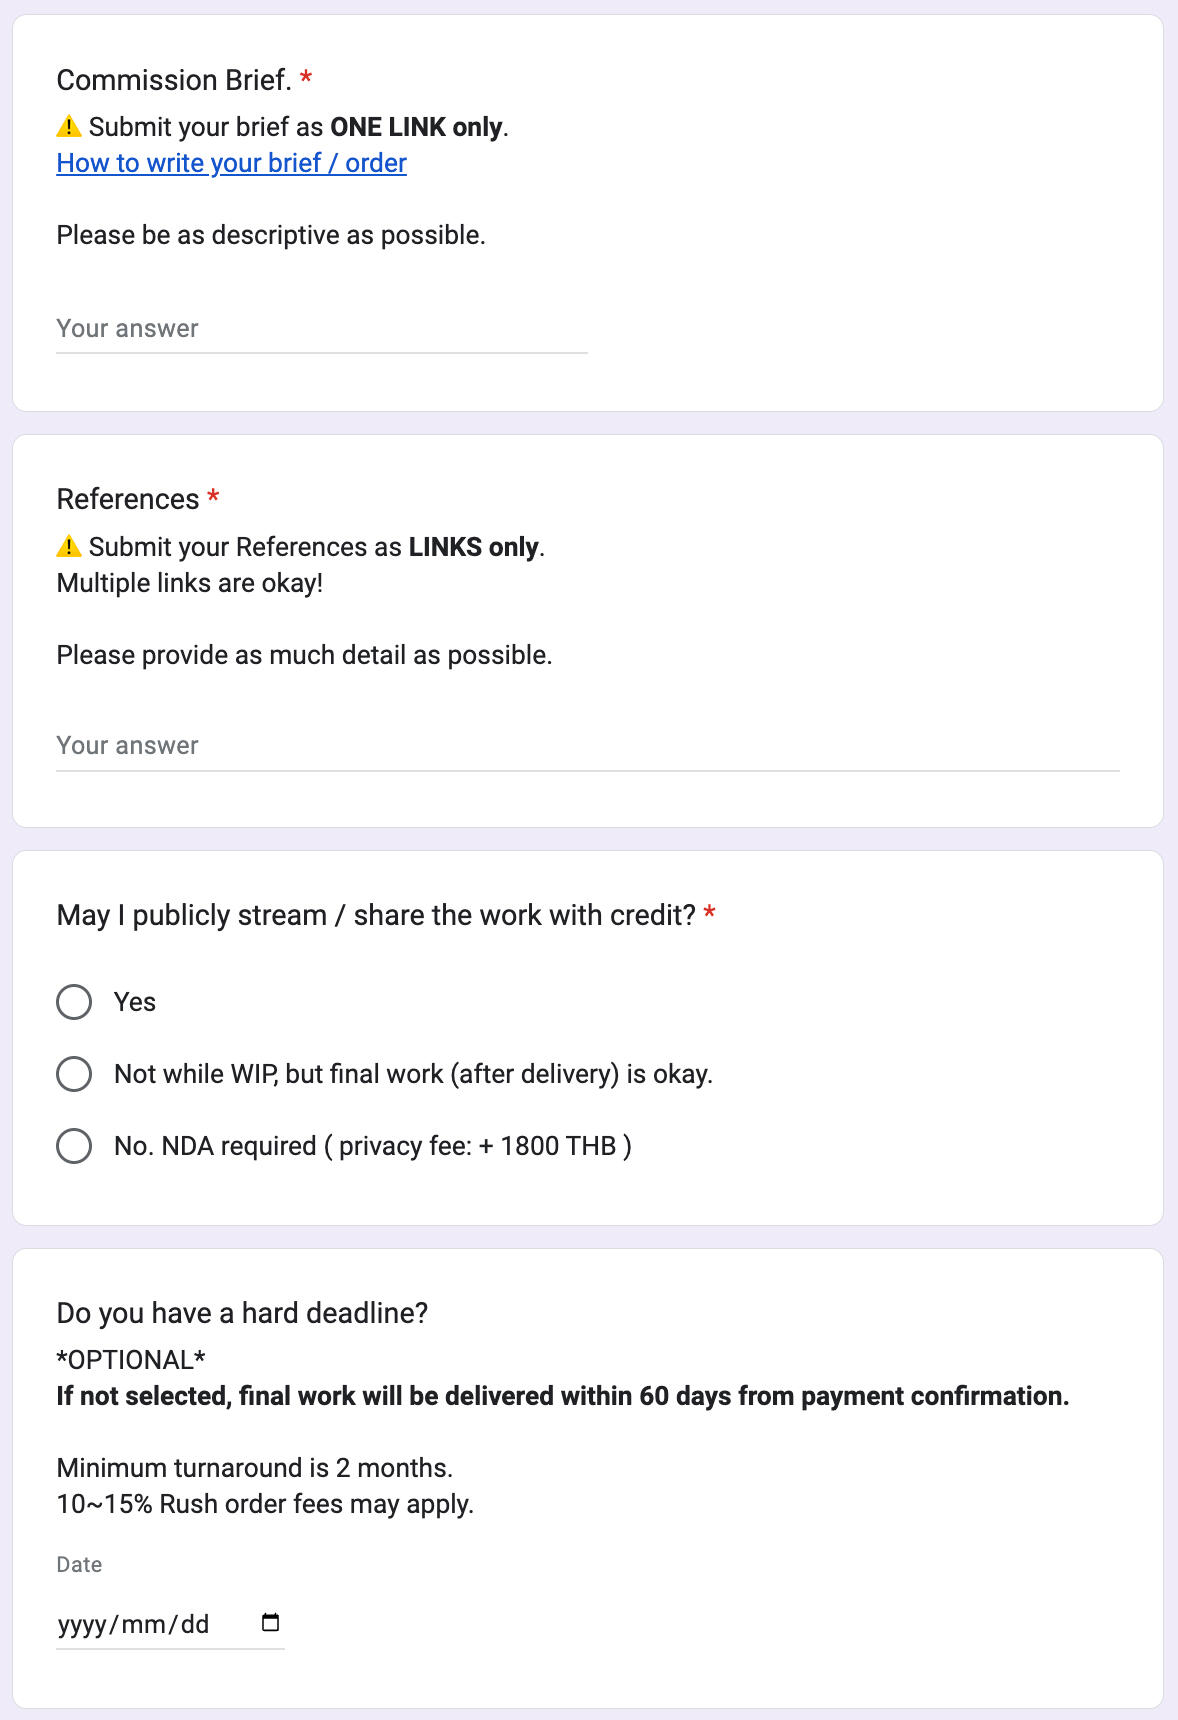Open "How to write your brief / order" link
This screenshot has width=1178, height=1720.
[x=231, y=163]
